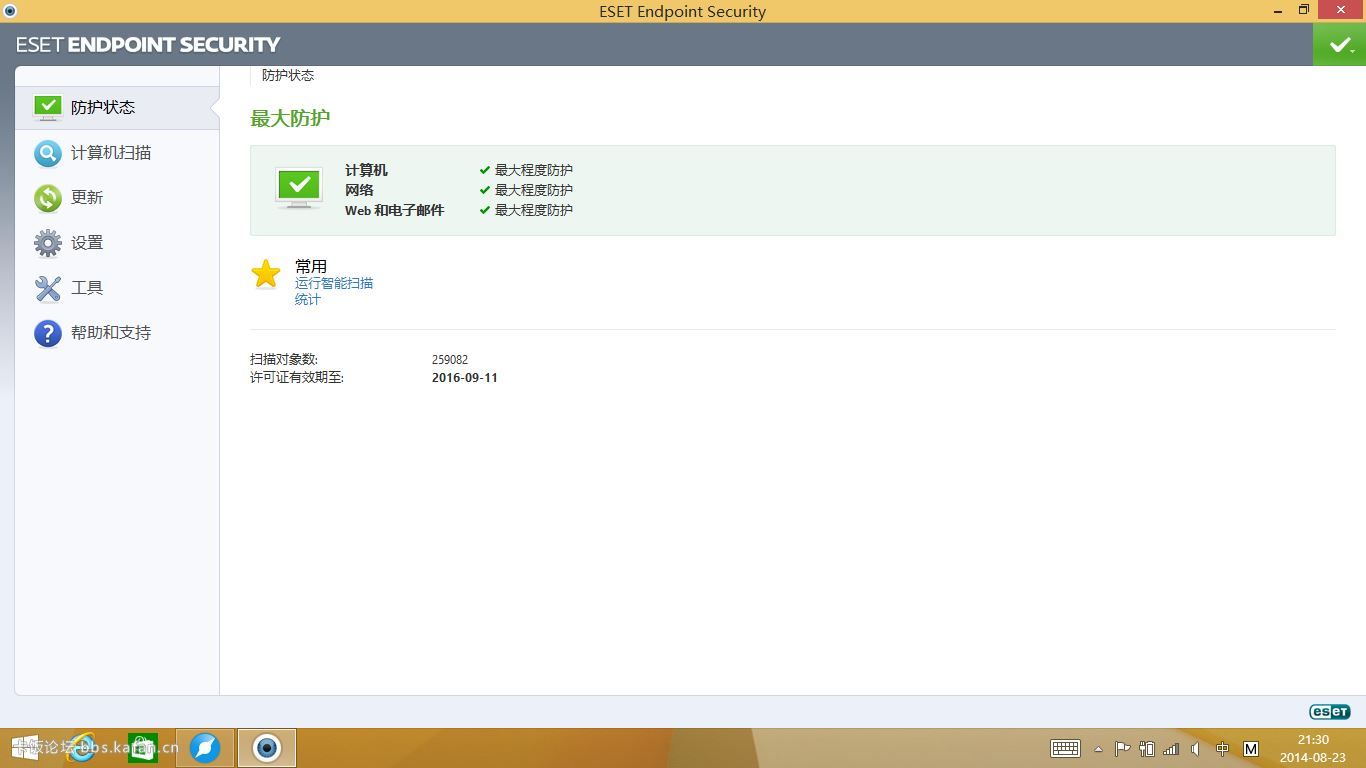Open 设置 using the gear icon
Screen dimensions: 1366x768
click(47, 242)
